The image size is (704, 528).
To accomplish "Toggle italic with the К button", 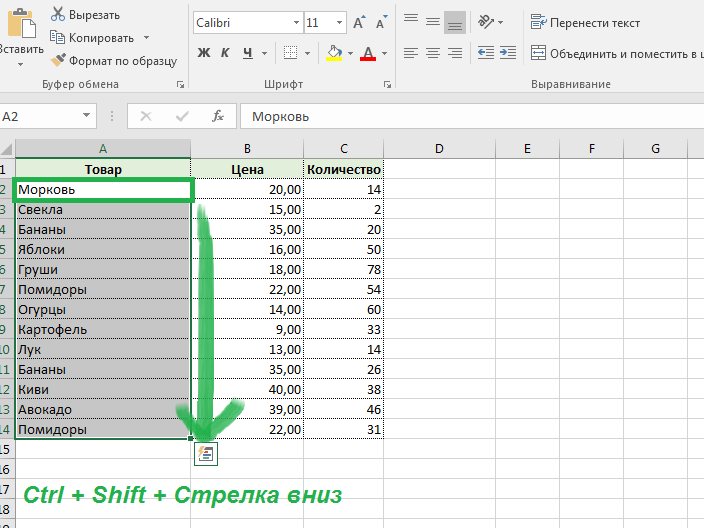I will (x=225, y=53).
